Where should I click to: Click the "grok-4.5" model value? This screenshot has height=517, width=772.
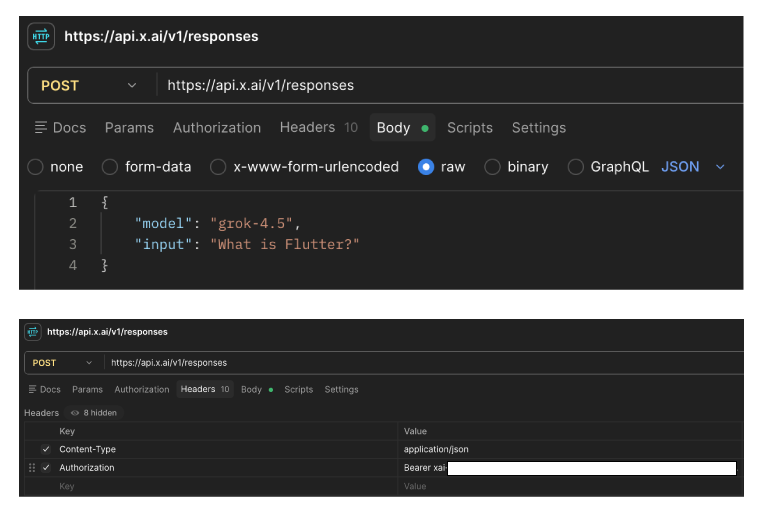click(x=251, y=224)
